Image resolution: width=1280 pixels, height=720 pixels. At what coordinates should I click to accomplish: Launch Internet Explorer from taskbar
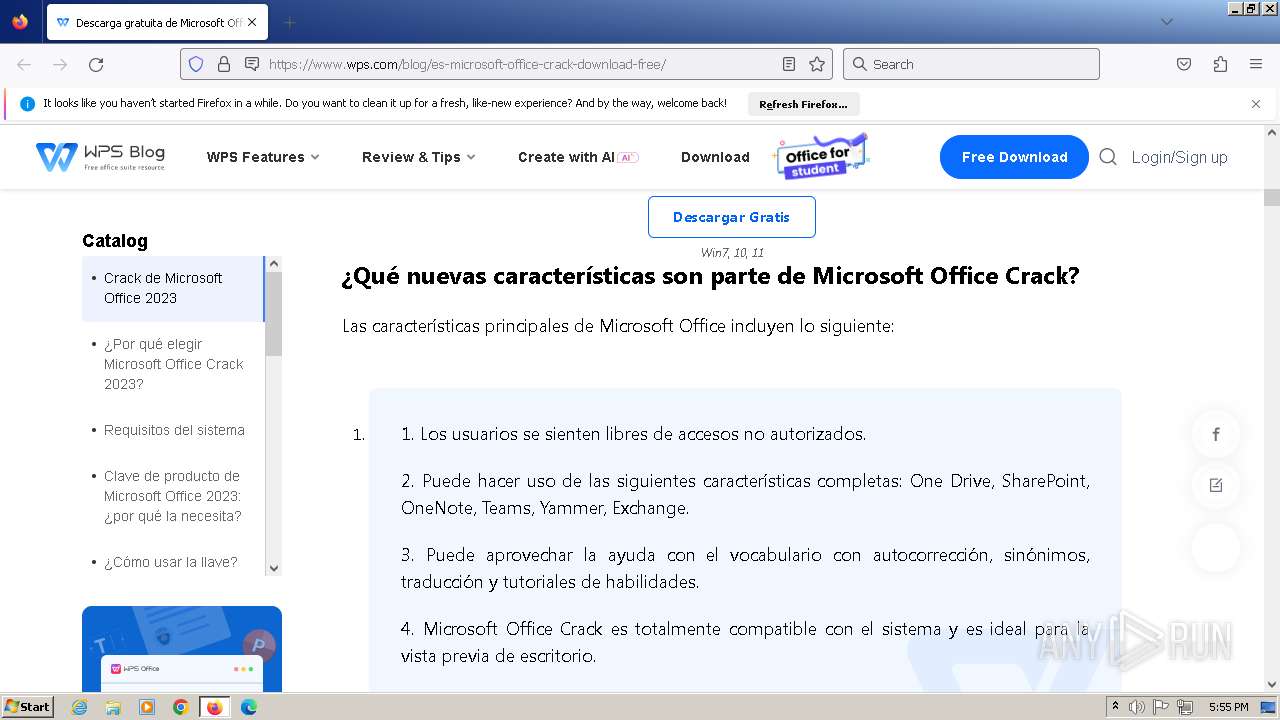point(80,707)
